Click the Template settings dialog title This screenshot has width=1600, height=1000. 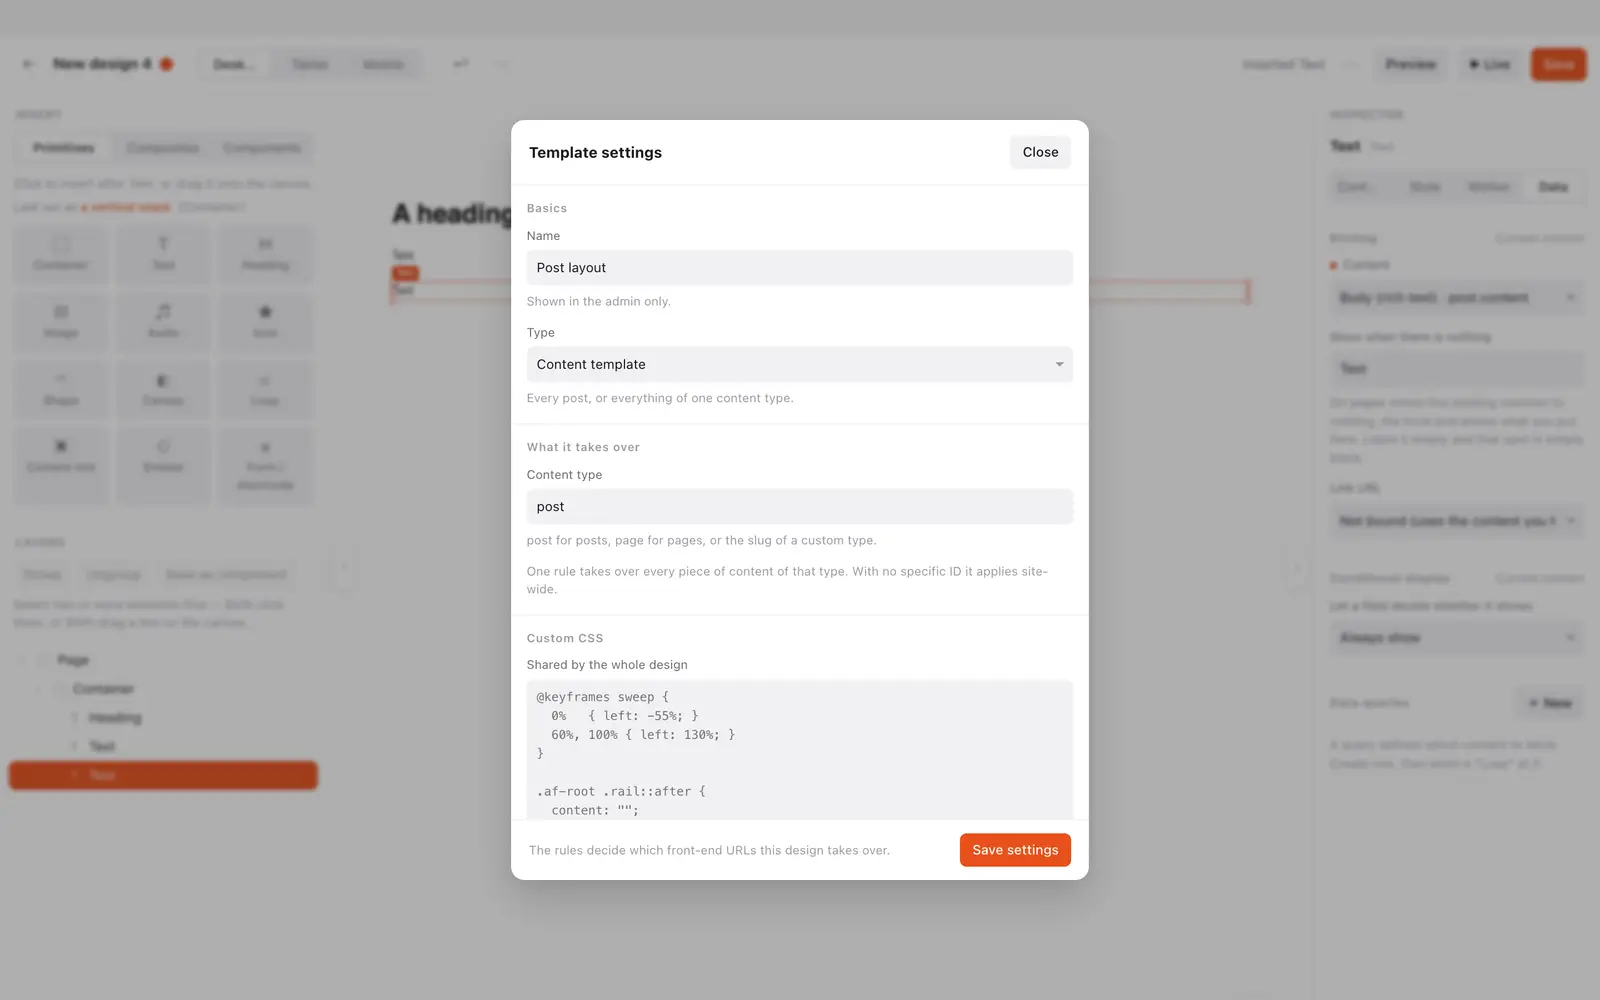click(595, 152)
